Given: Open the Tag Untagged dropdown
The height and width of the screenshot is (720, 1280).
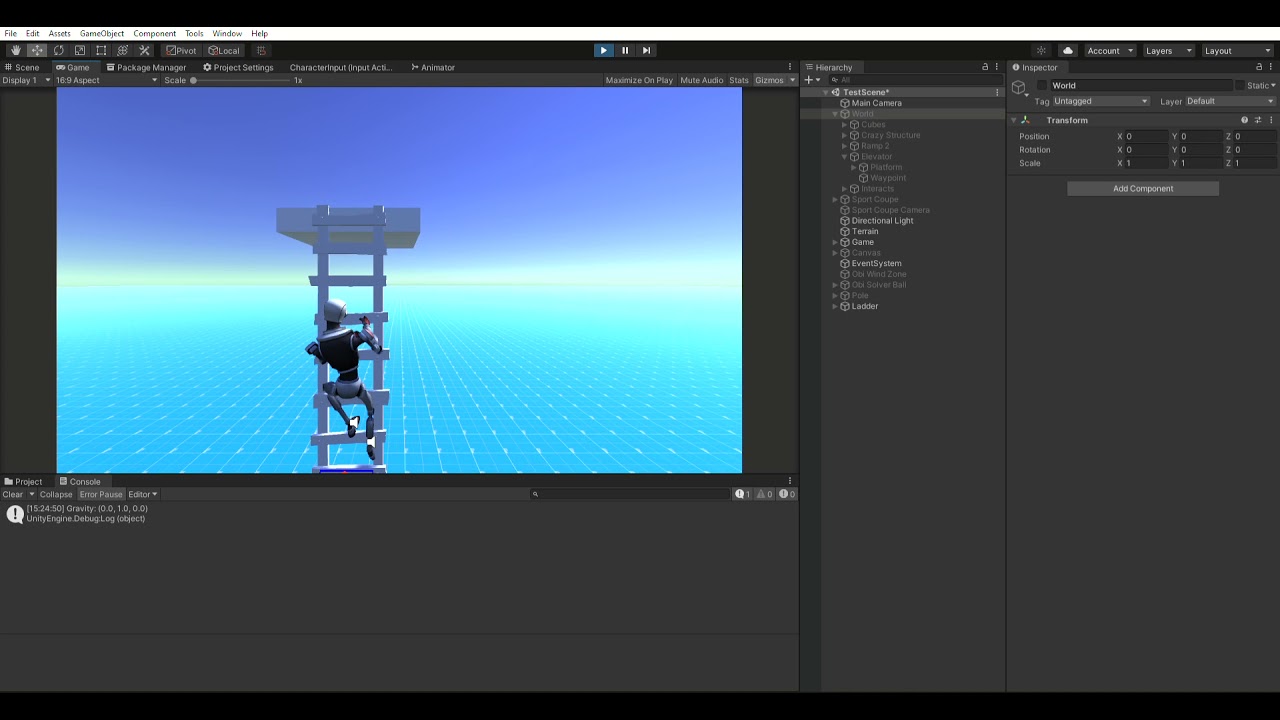Looking at the screenshot, I should point(1100,101).
